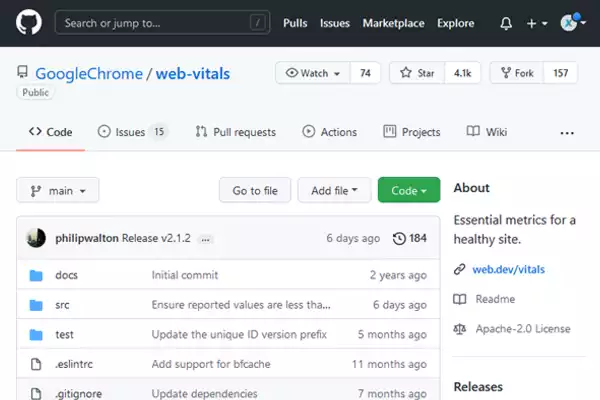The width and height of the screenshot is (600, 400).
Task: Open Ensure reported values commit message
Action: coord(241,305)
